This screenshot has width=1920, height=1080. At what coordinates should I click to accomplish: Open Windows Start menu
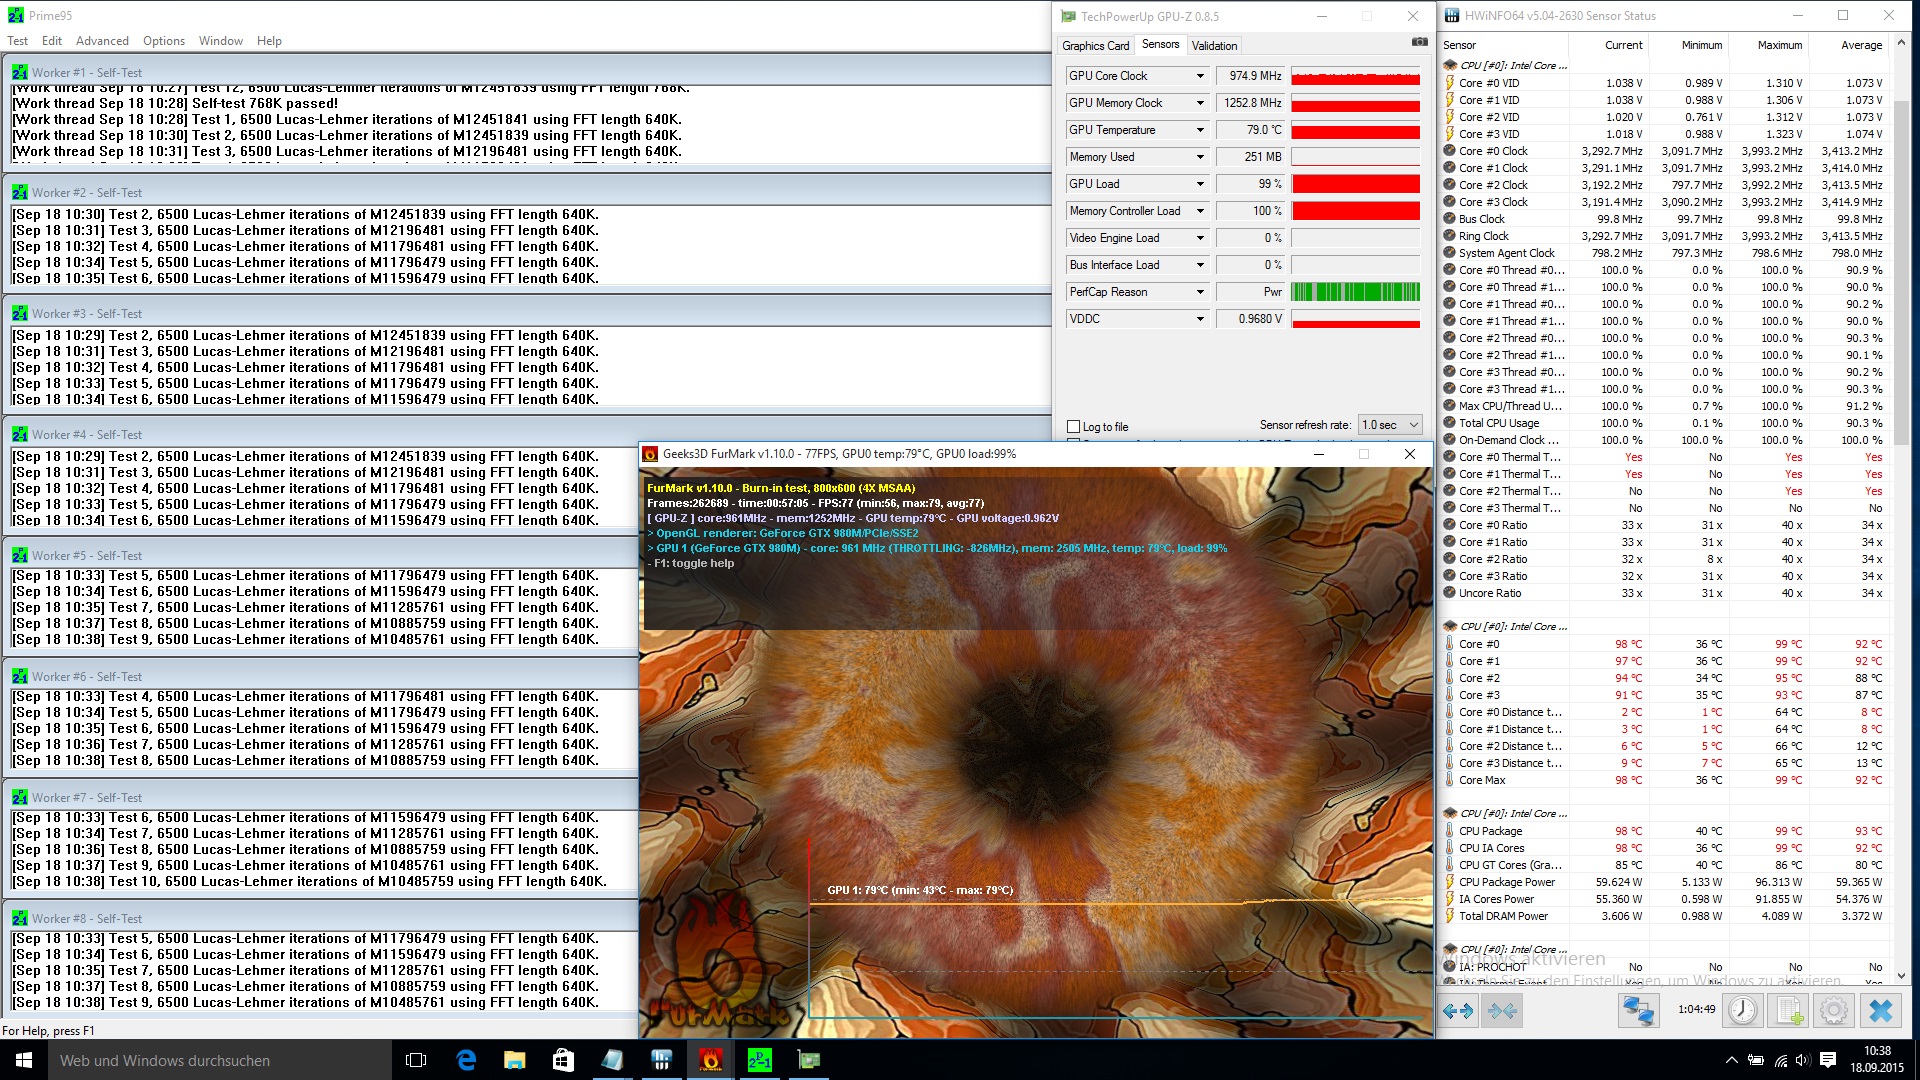24,1060
